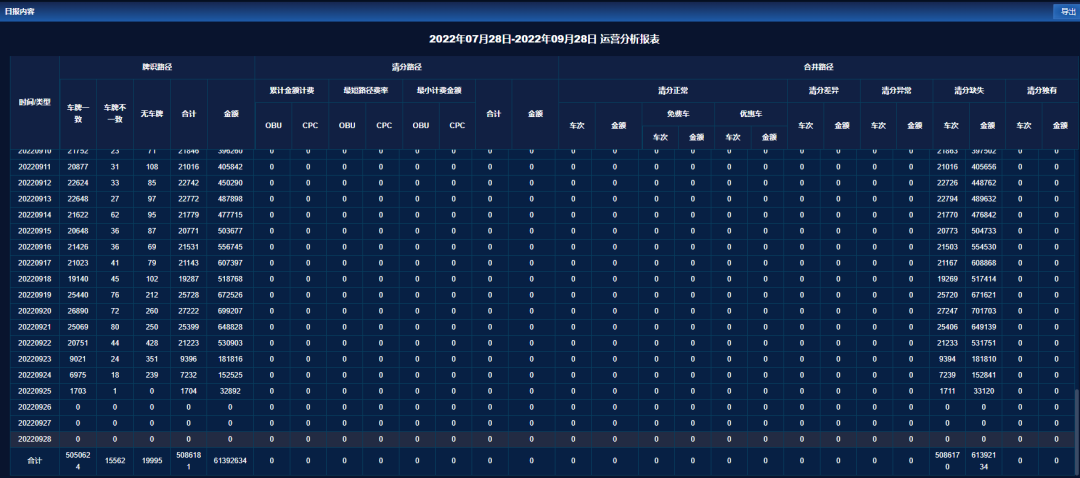Select the 20220928 date row
The image size is (1080, 478).
[34, 439]
